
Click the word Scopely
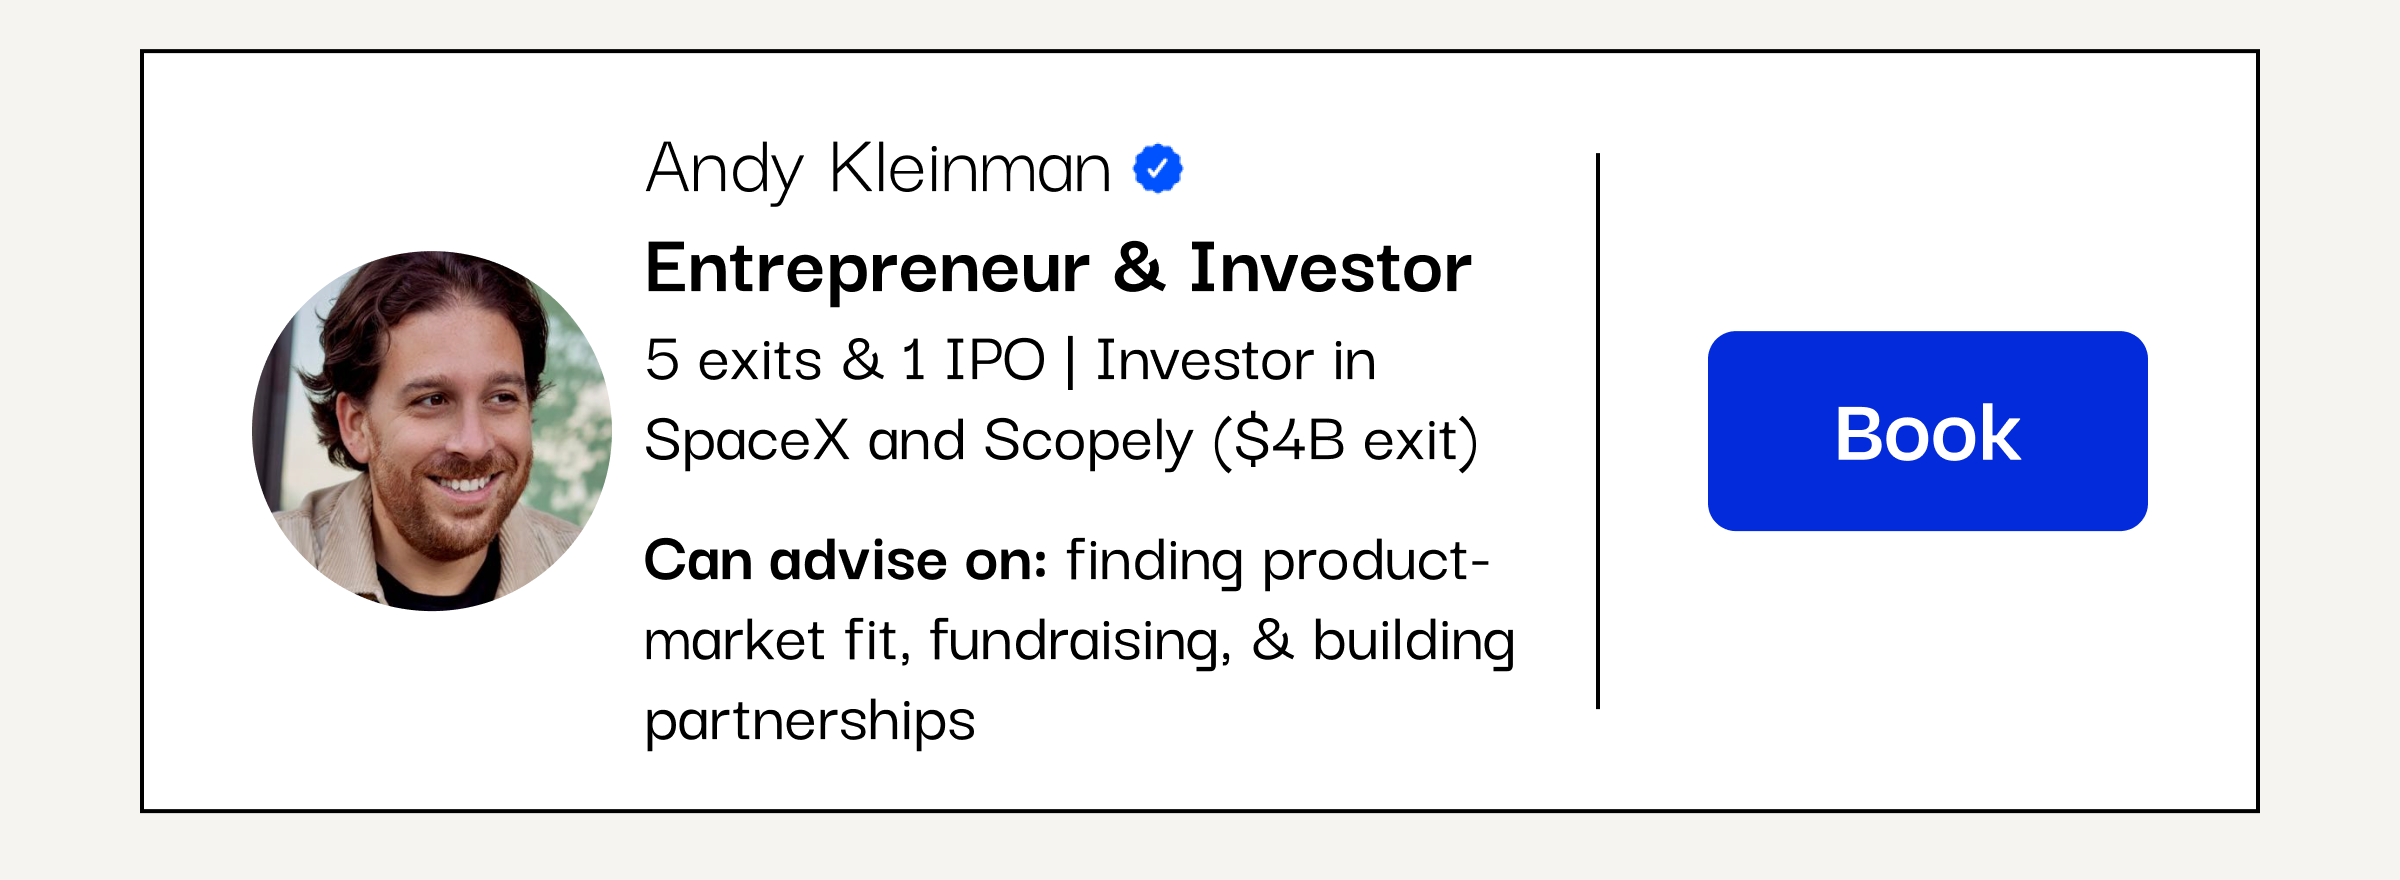1088,442
